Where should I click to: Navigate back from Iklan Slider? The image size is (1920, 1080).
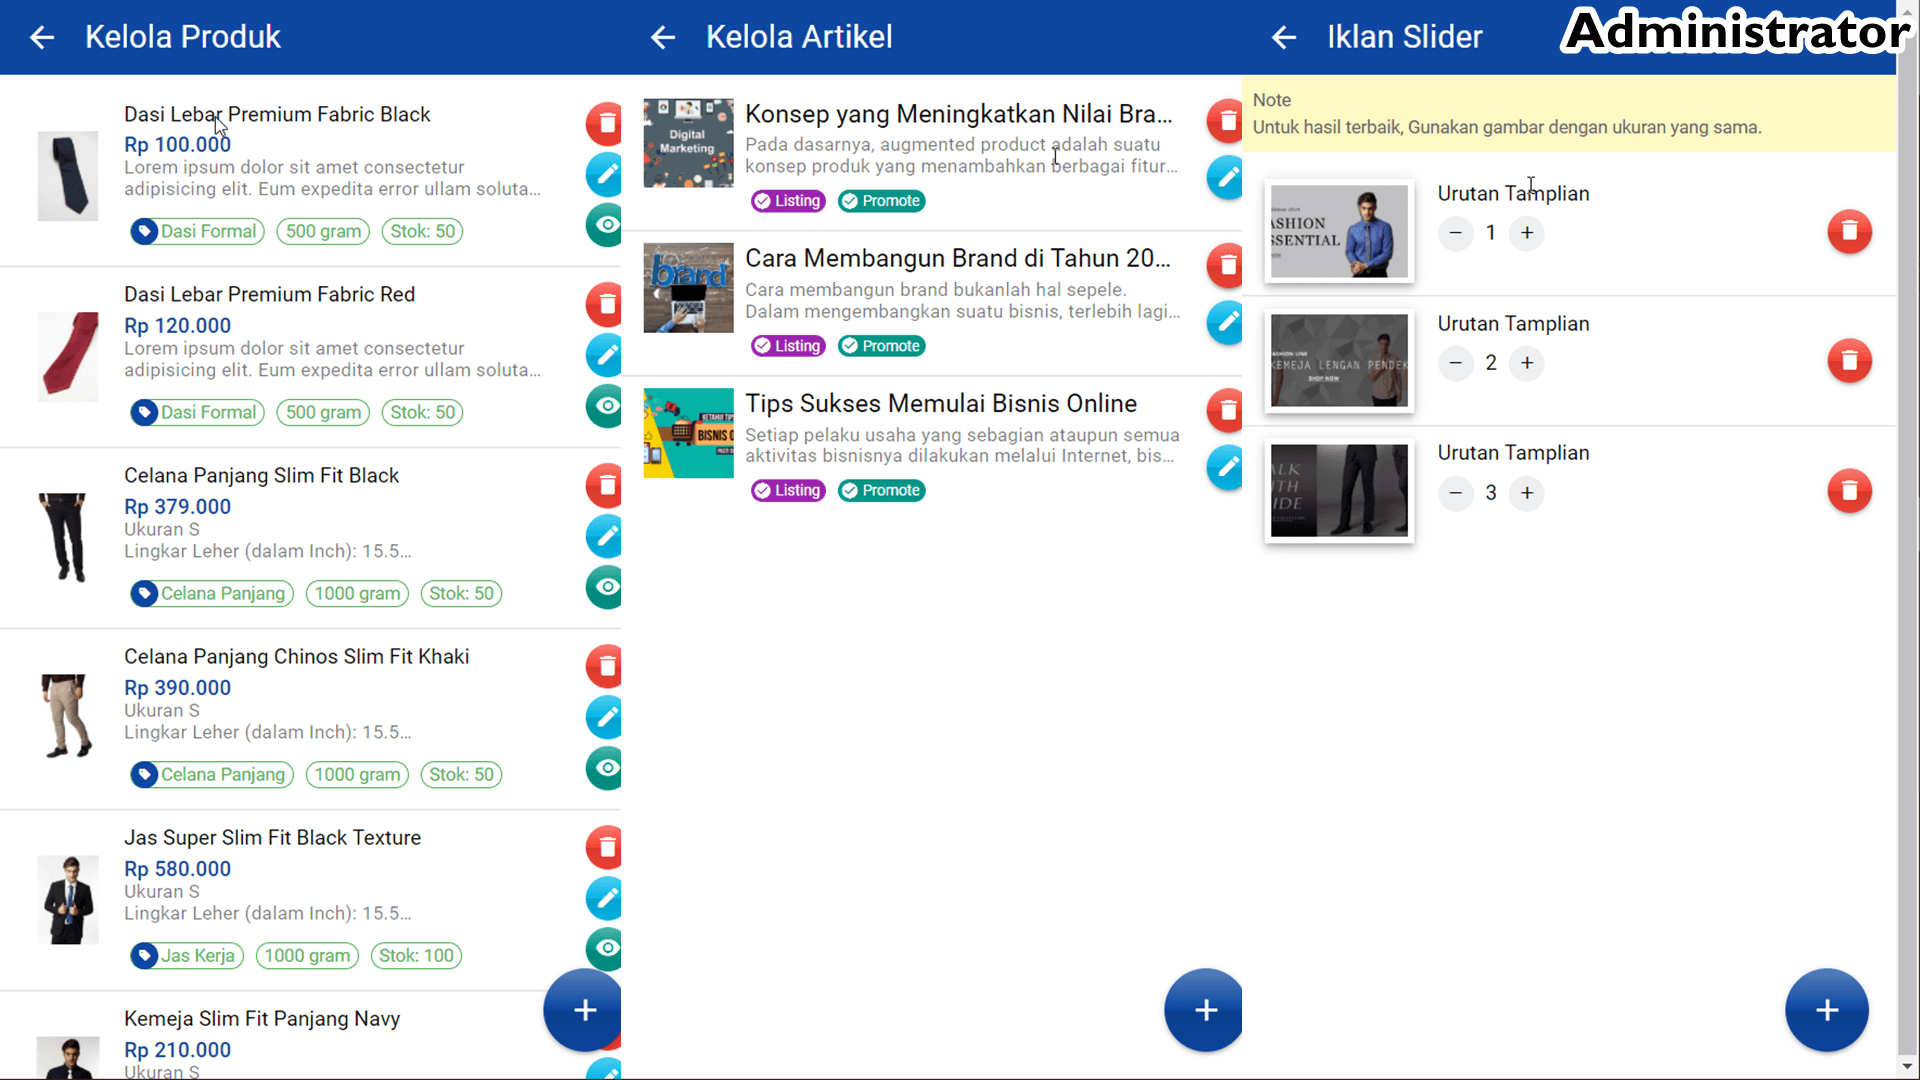pos(1283,37)
